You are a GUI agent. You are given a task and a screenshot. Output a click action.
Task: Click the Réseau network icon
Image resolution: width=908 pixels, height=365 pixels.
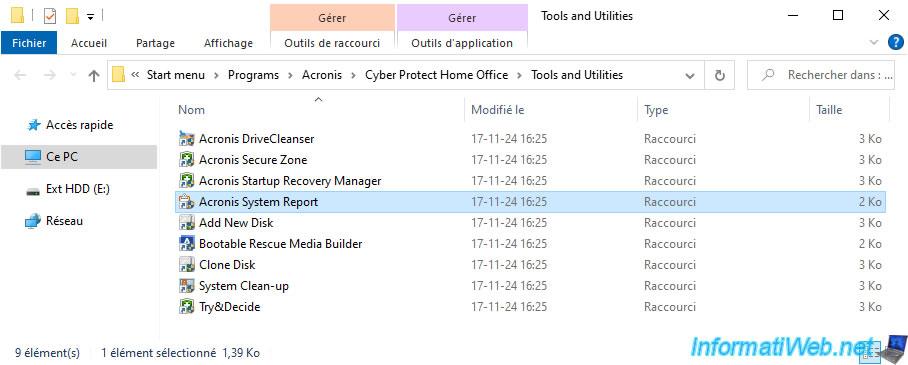click(x=33, y=221)
